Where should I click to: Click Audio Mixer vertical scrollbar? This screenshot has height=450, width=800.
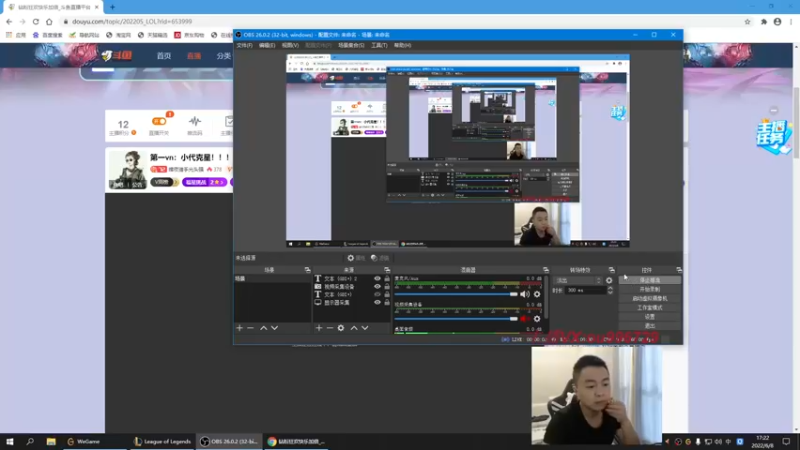pyautogui.click(x=546, y=296)
